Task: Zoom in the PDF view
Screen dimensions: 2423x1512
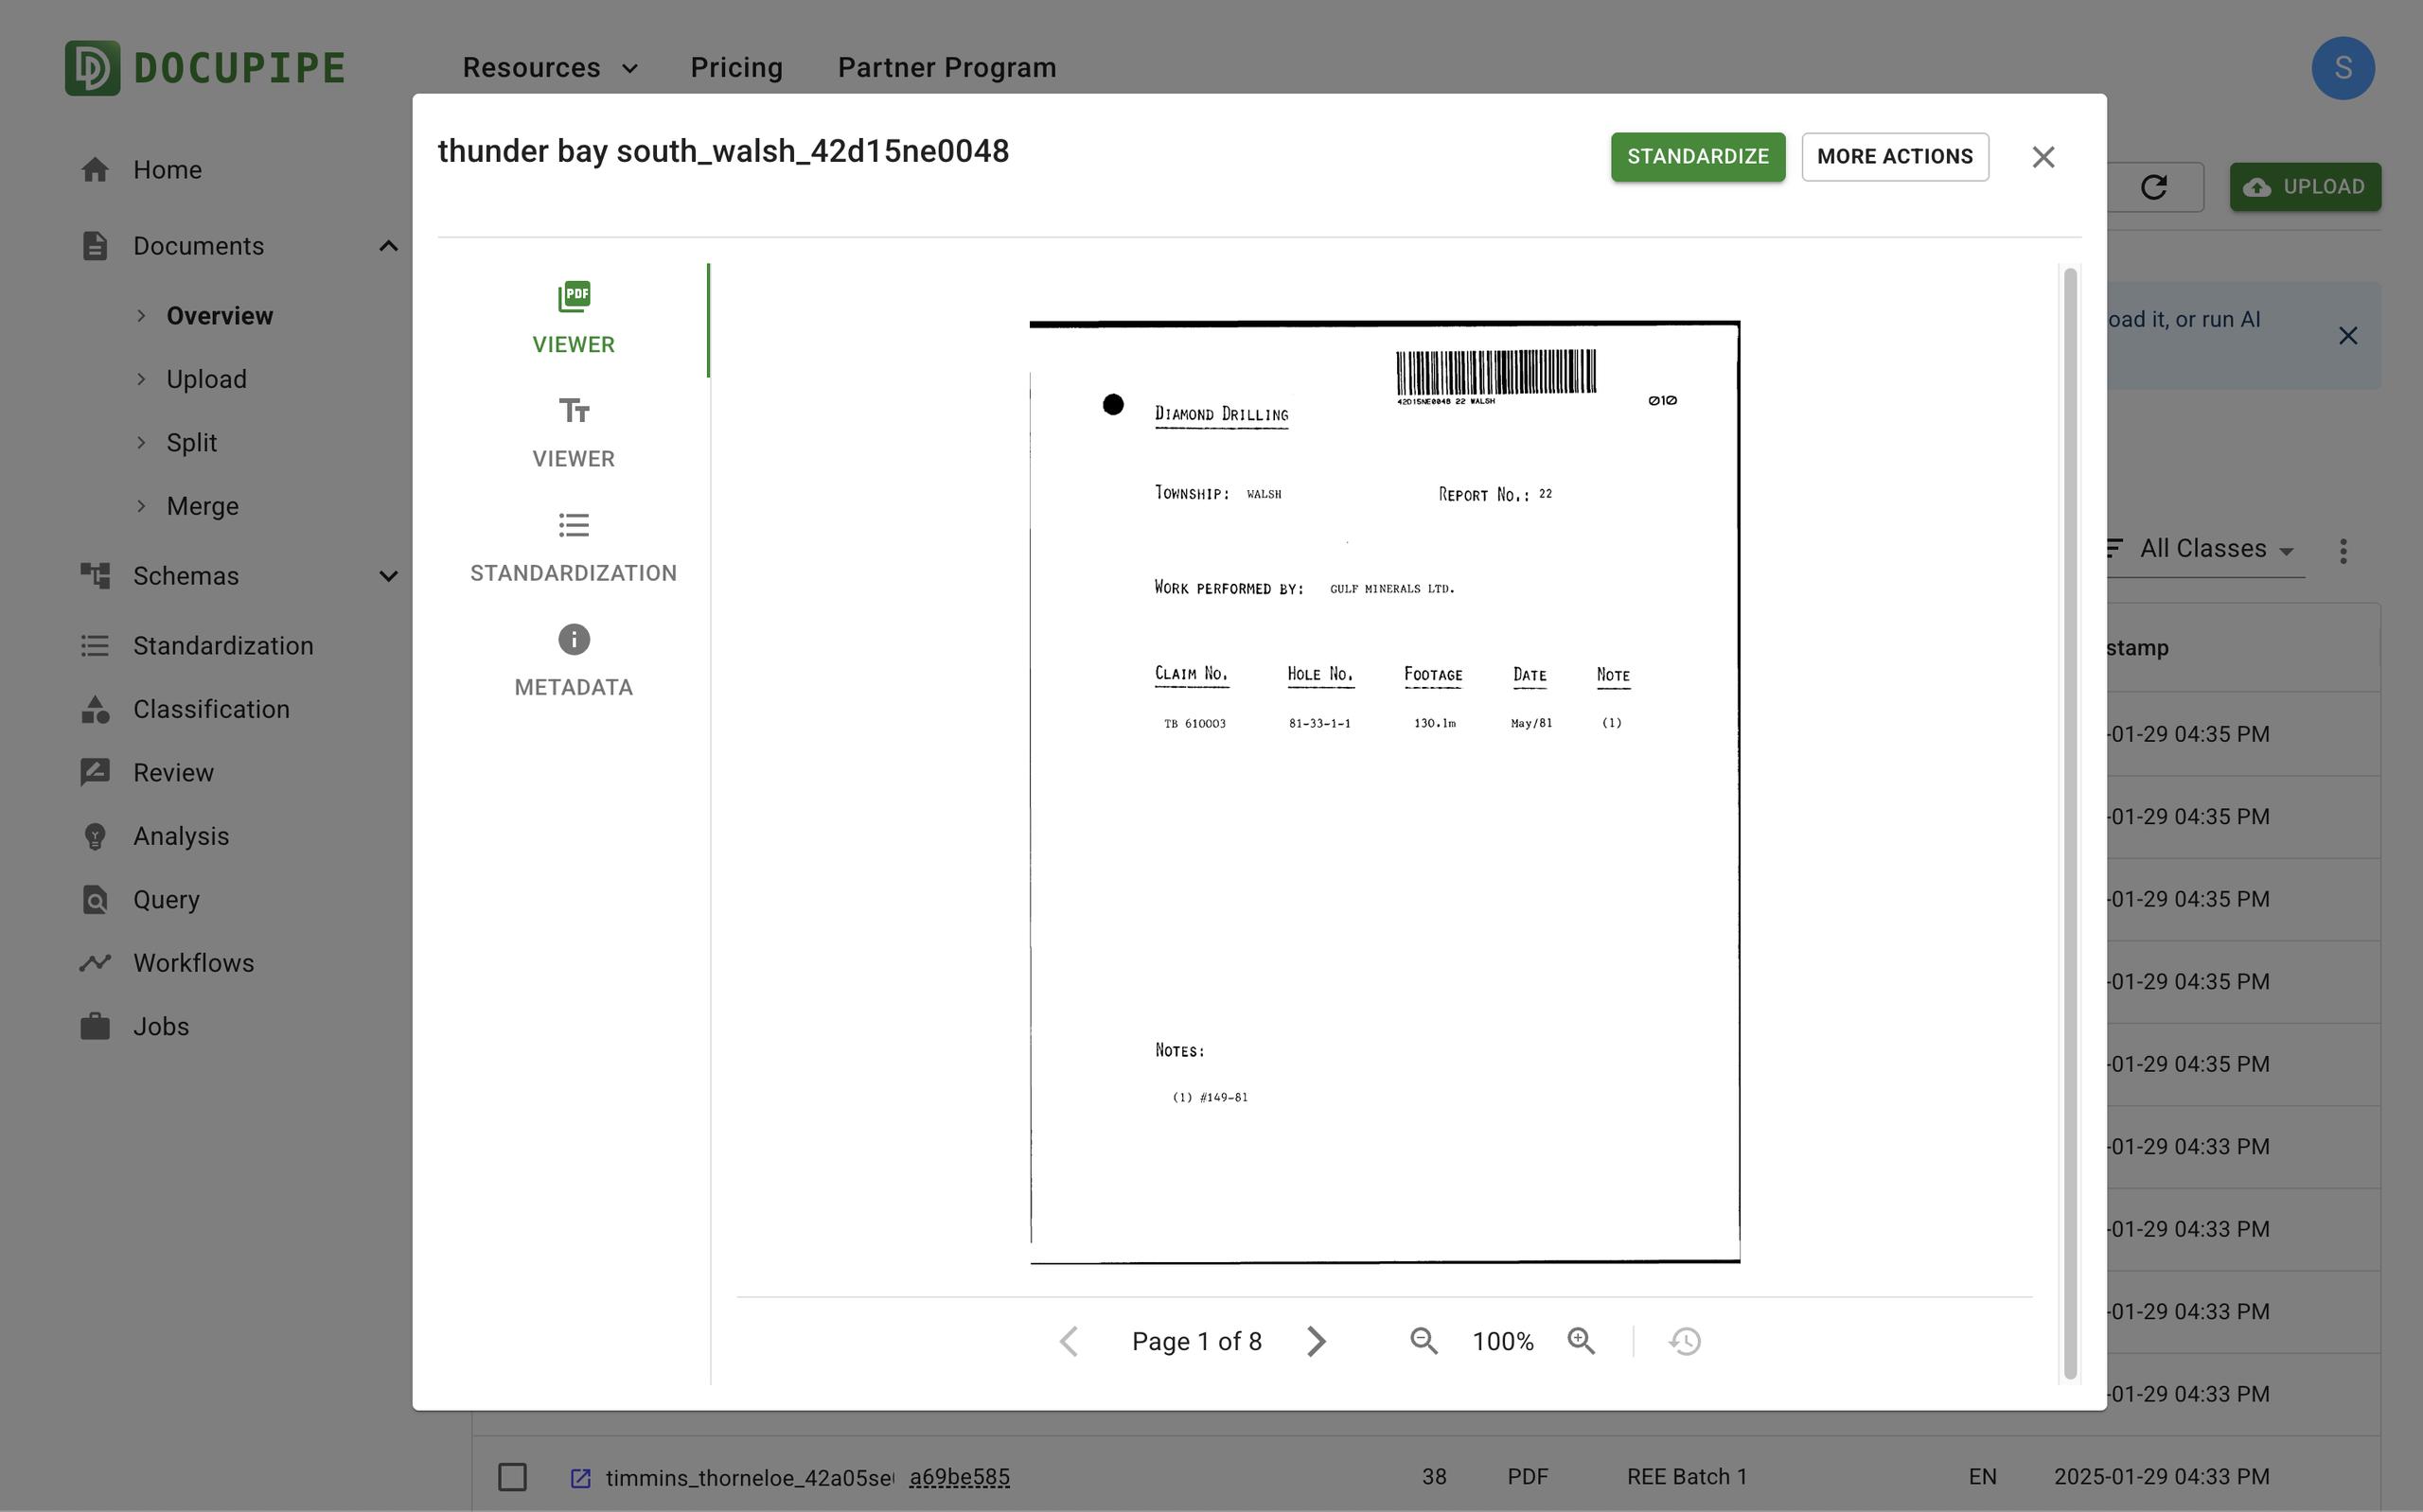Action: (1581, 1341)
